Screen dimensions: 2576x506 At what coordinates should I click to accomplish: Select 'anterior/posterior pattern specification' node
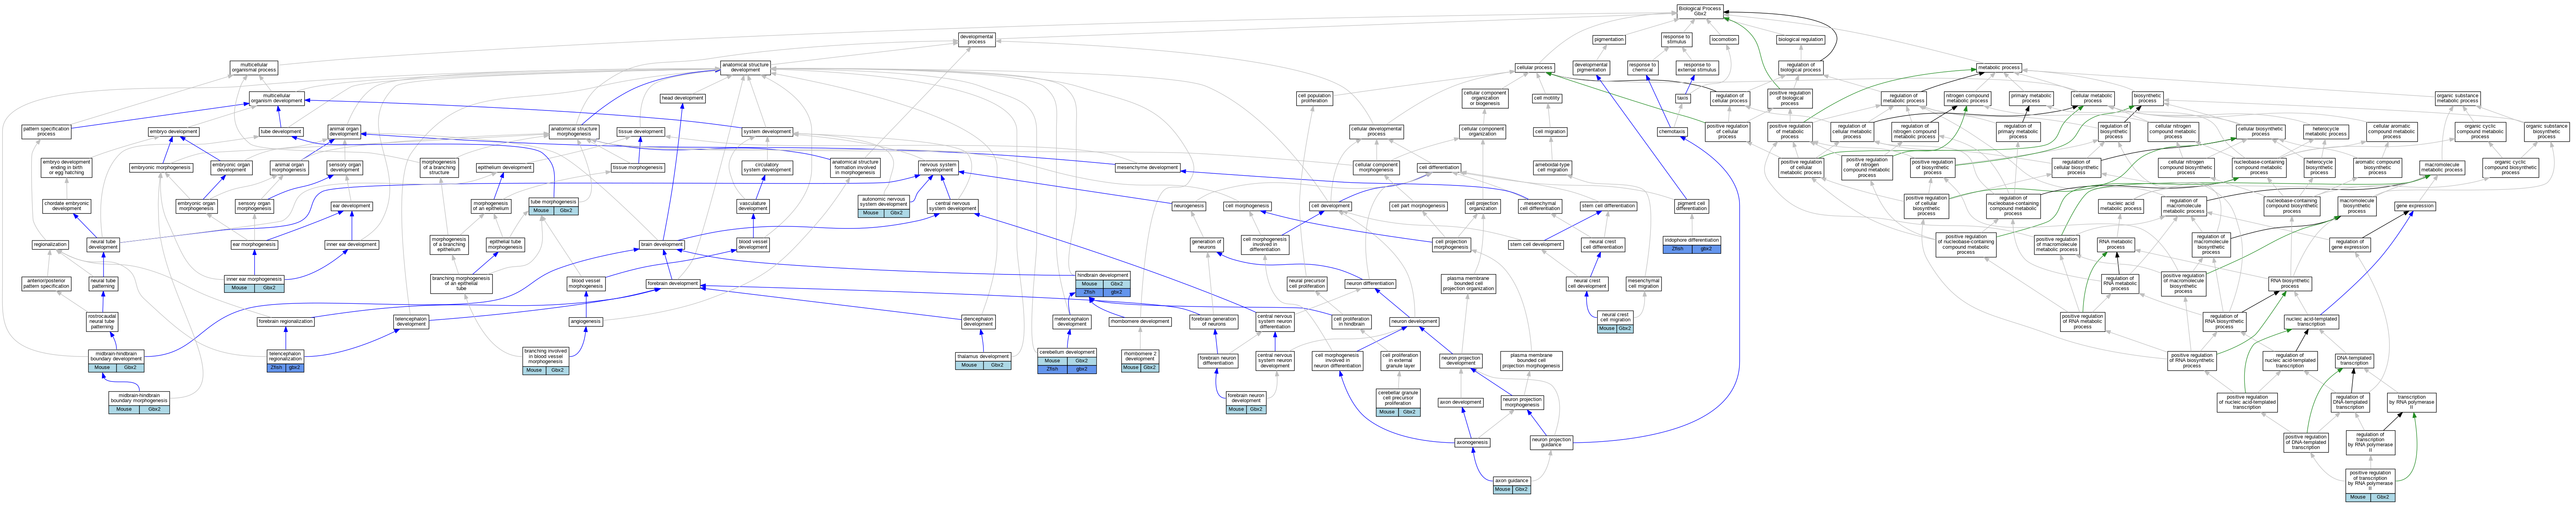coord(46,283)
